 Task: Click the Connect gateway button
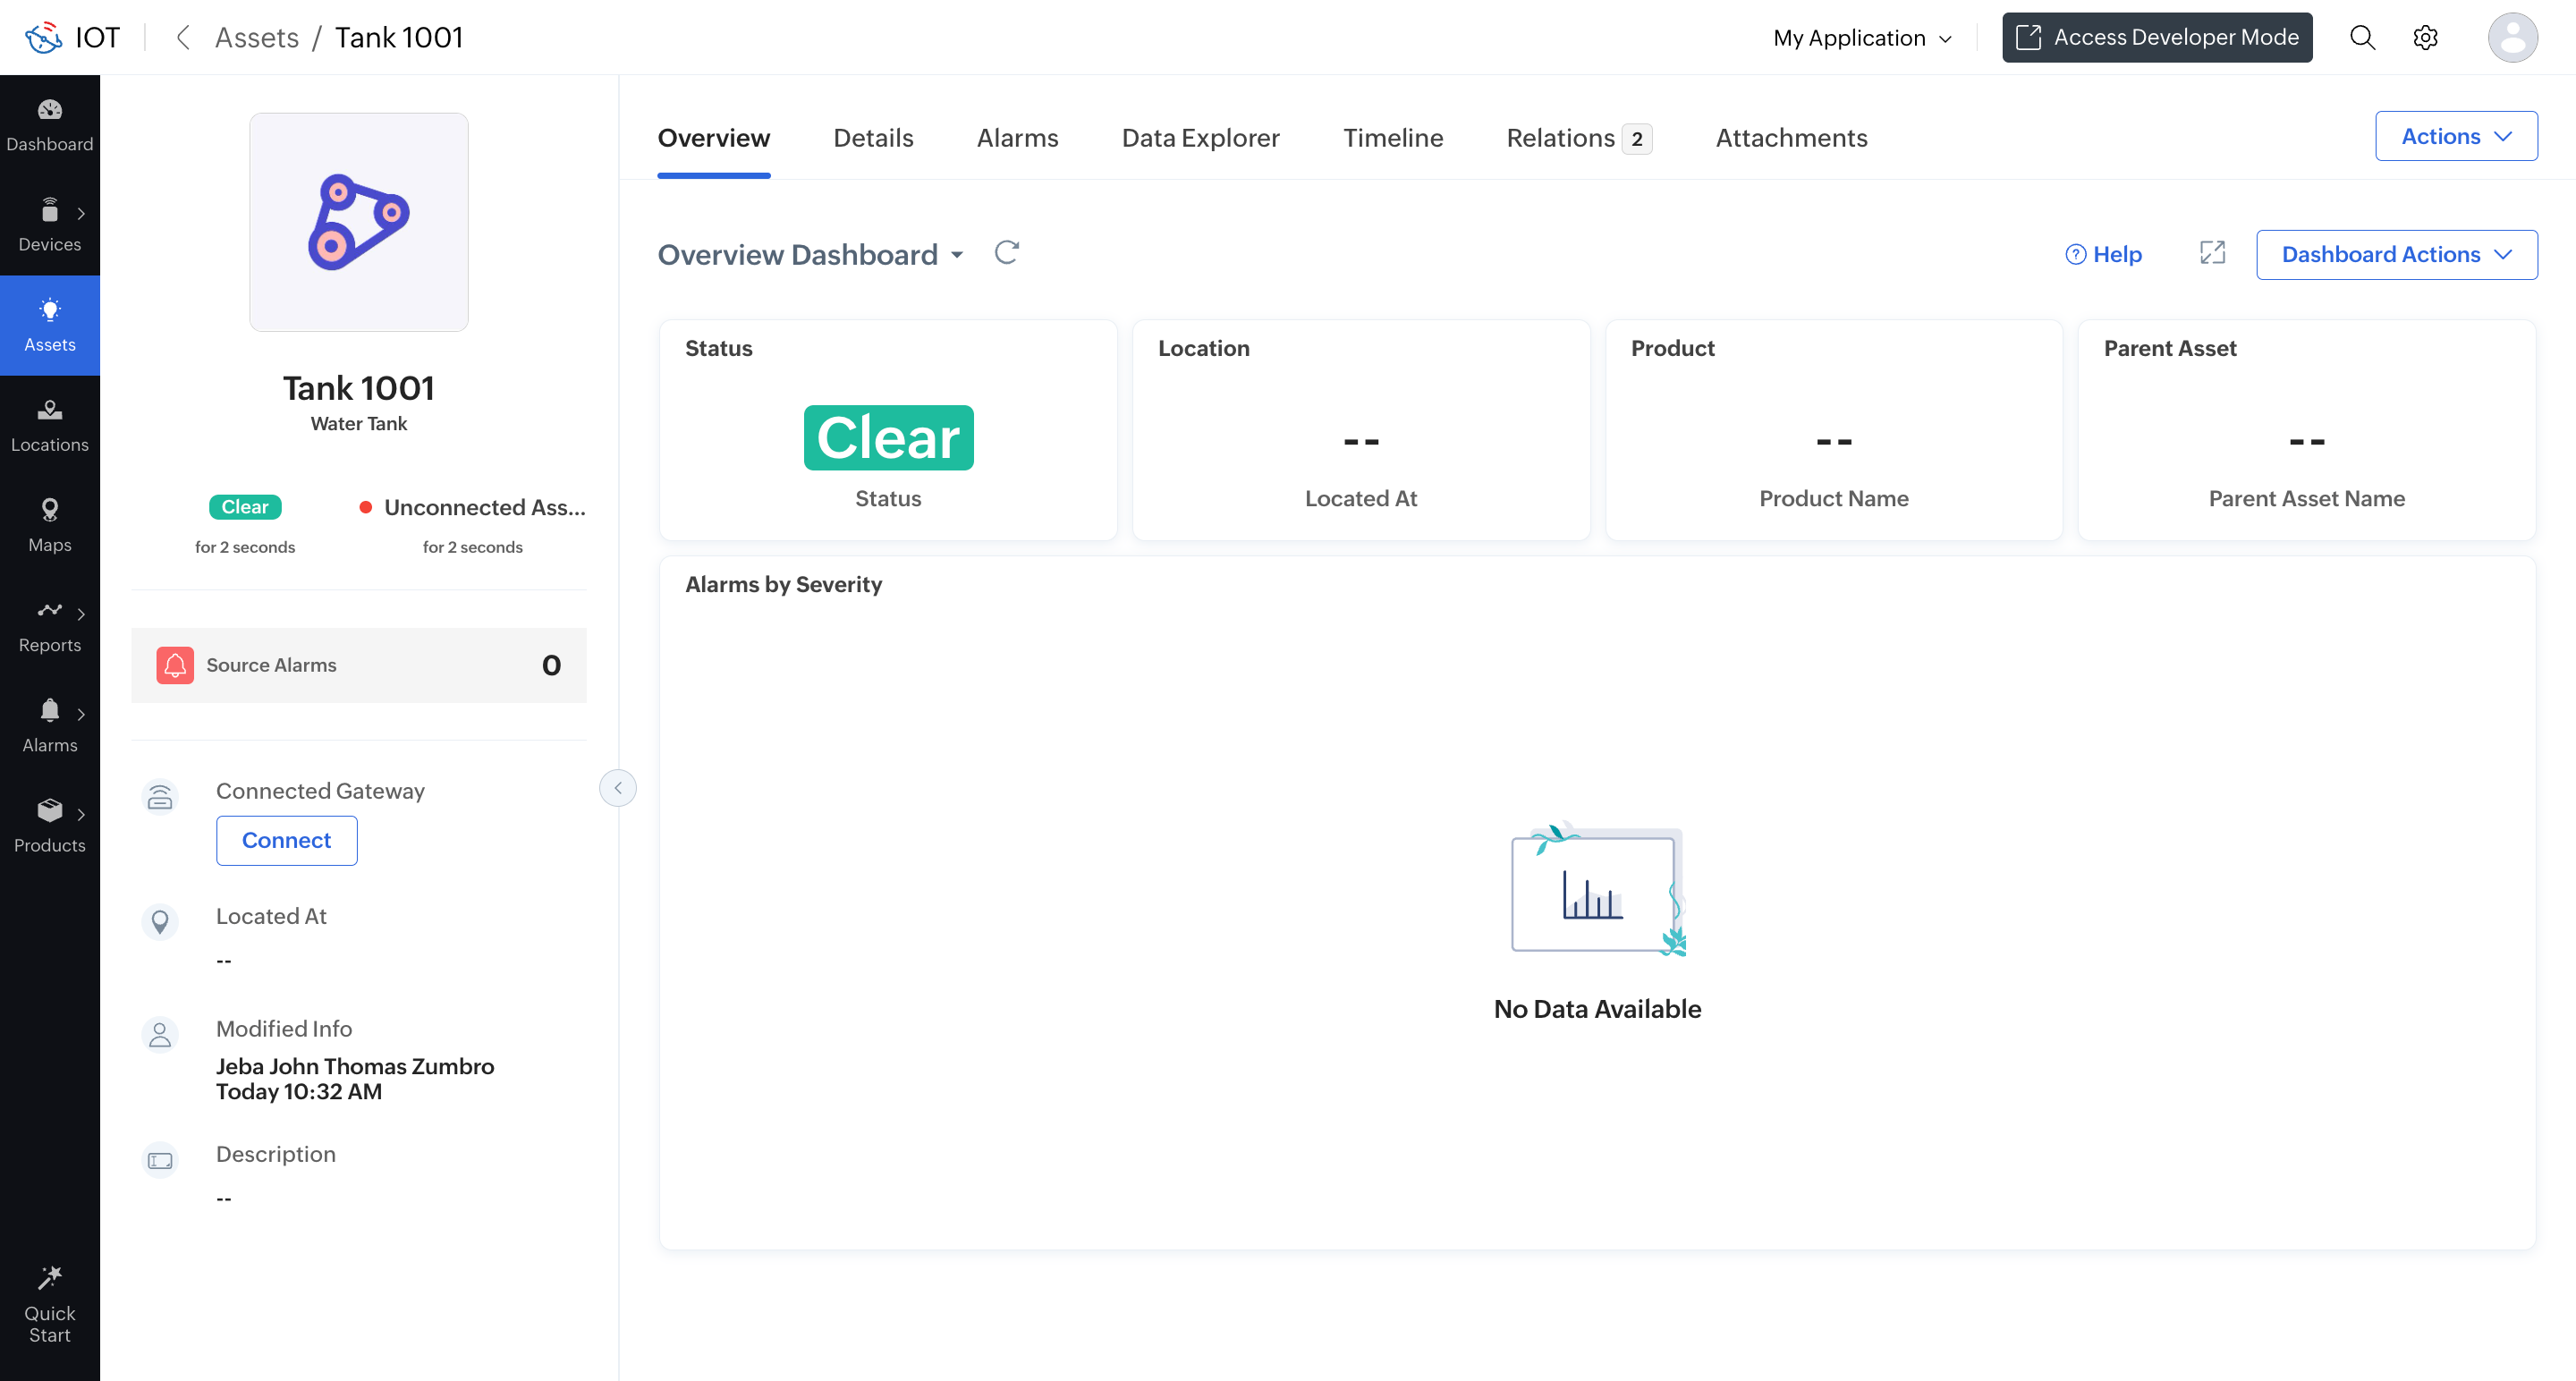tap(286, 840)
